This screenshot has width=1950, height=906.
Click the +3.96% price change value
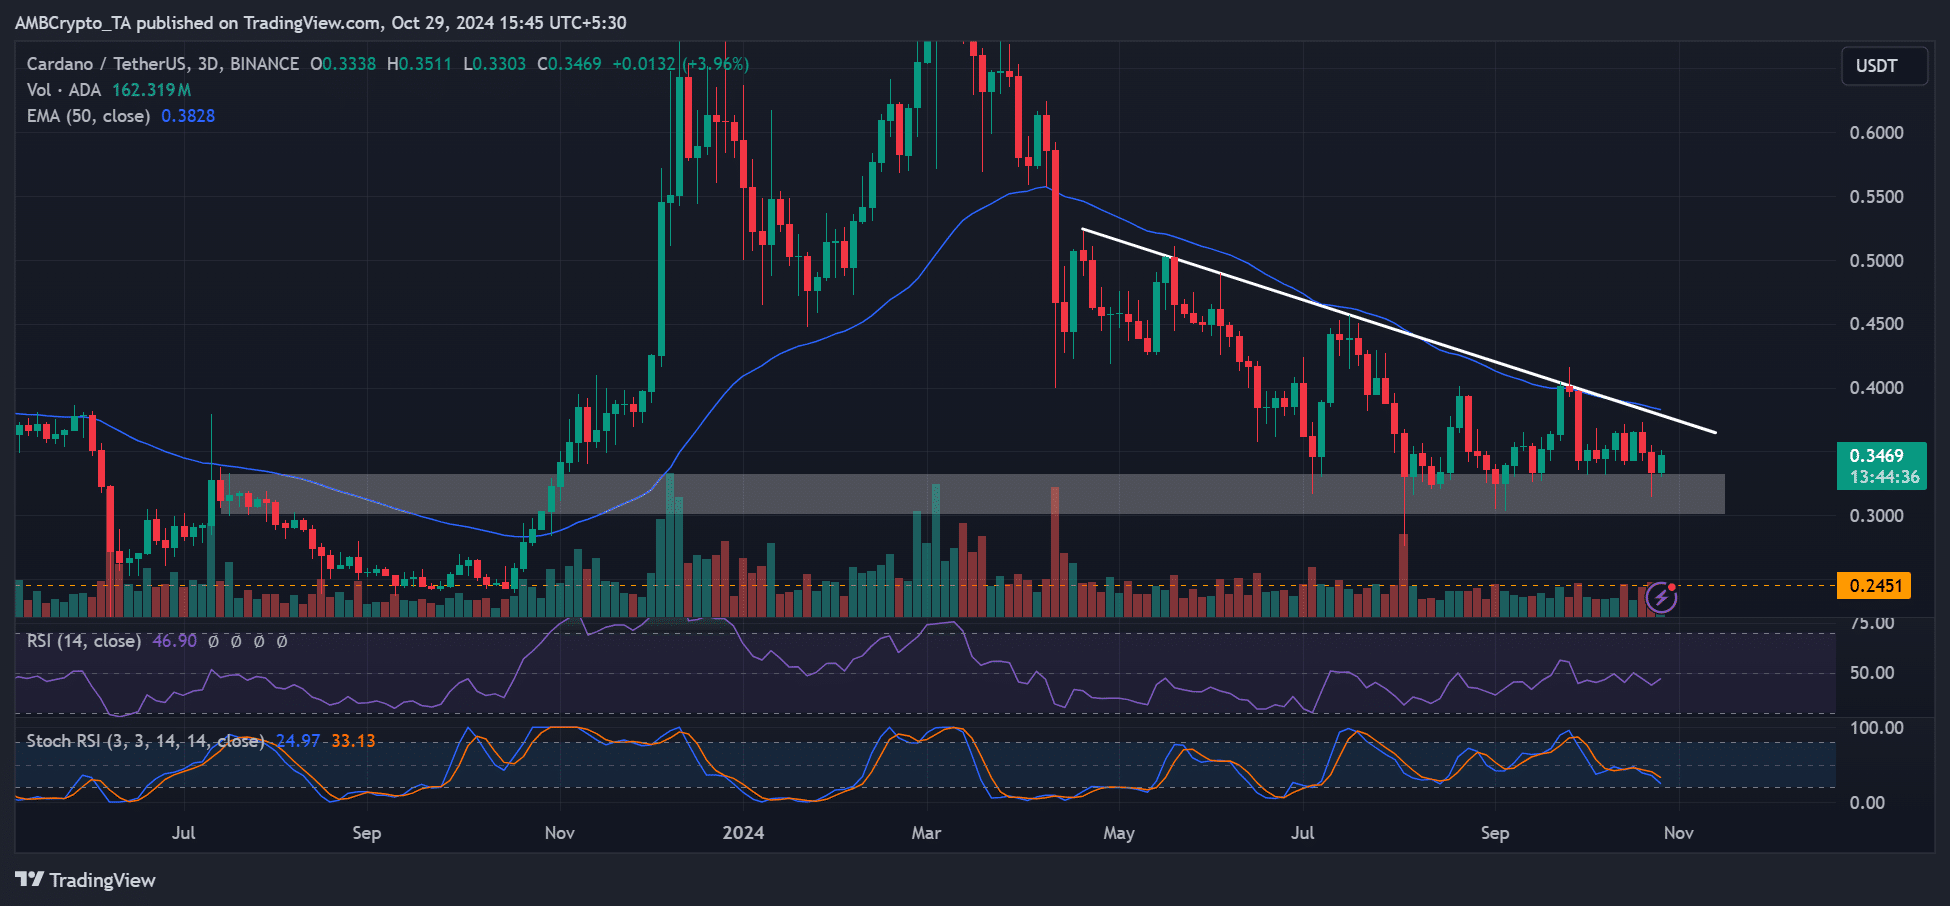click(716, 64)
